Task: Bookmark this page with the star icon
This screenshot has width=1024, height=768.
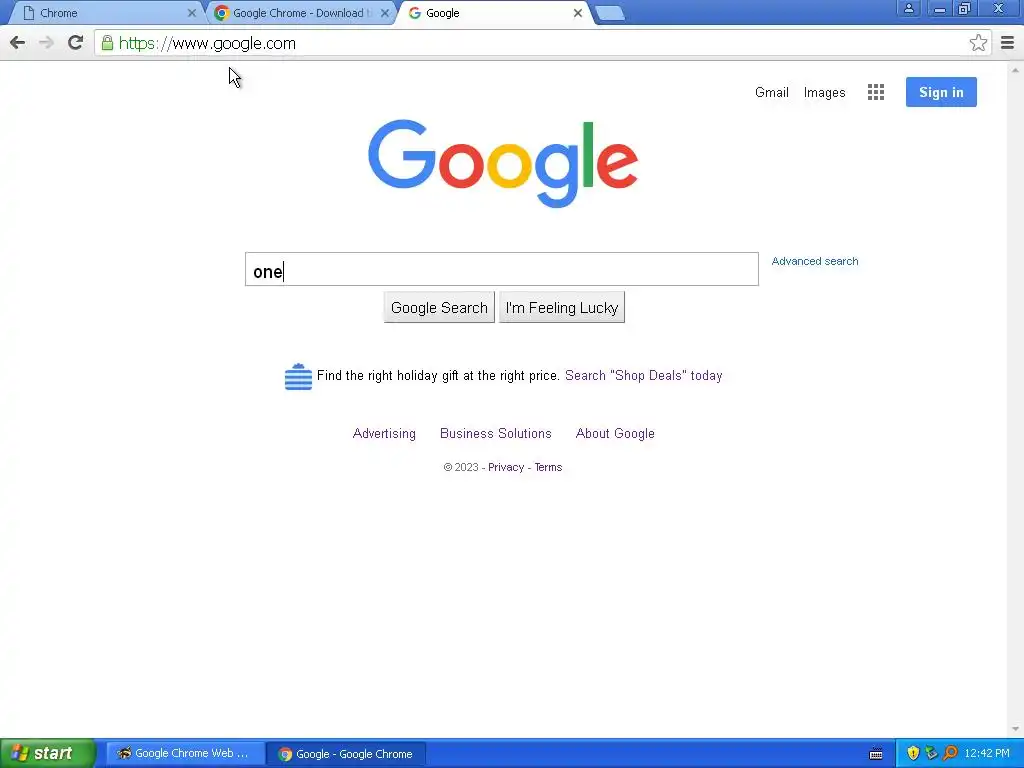Action: [x=978, y=43]
